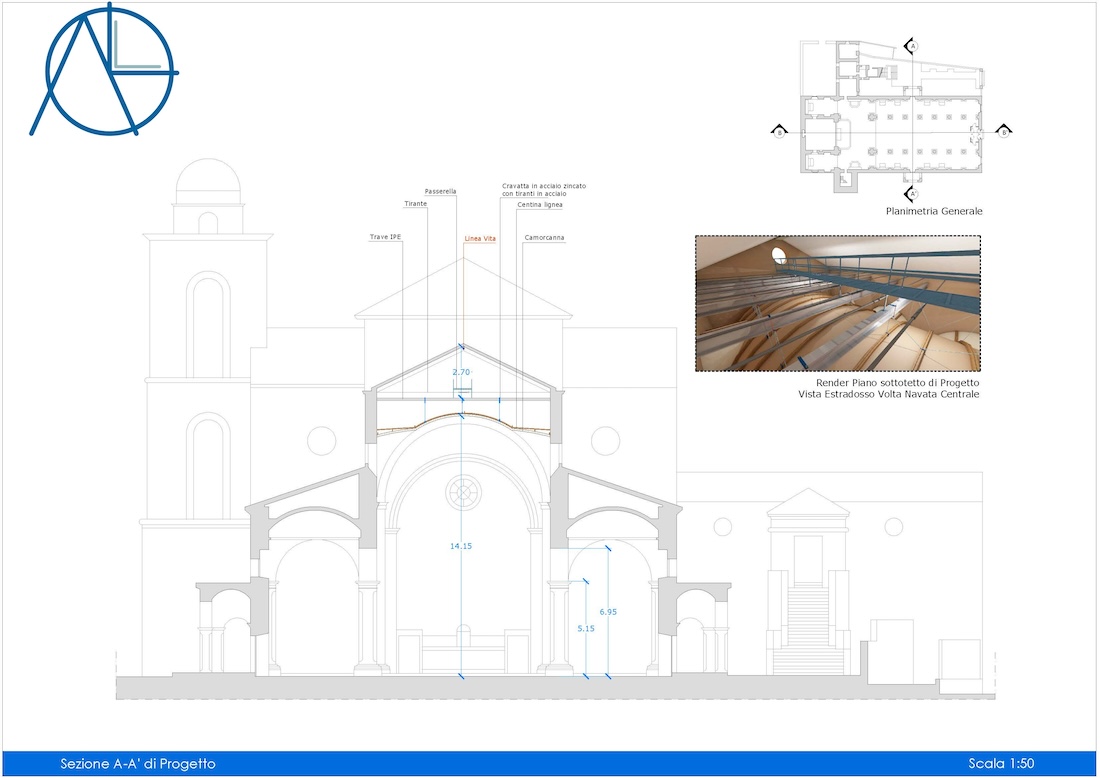Click the 14.15 height dimension
The image size is (1100, 778).
(460, 546)
